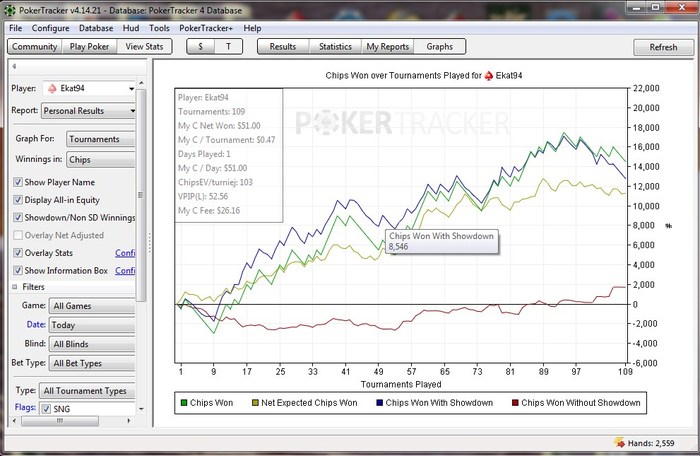Toggle Showdown/Non SD Winnings checkbox

click(18, 218)
